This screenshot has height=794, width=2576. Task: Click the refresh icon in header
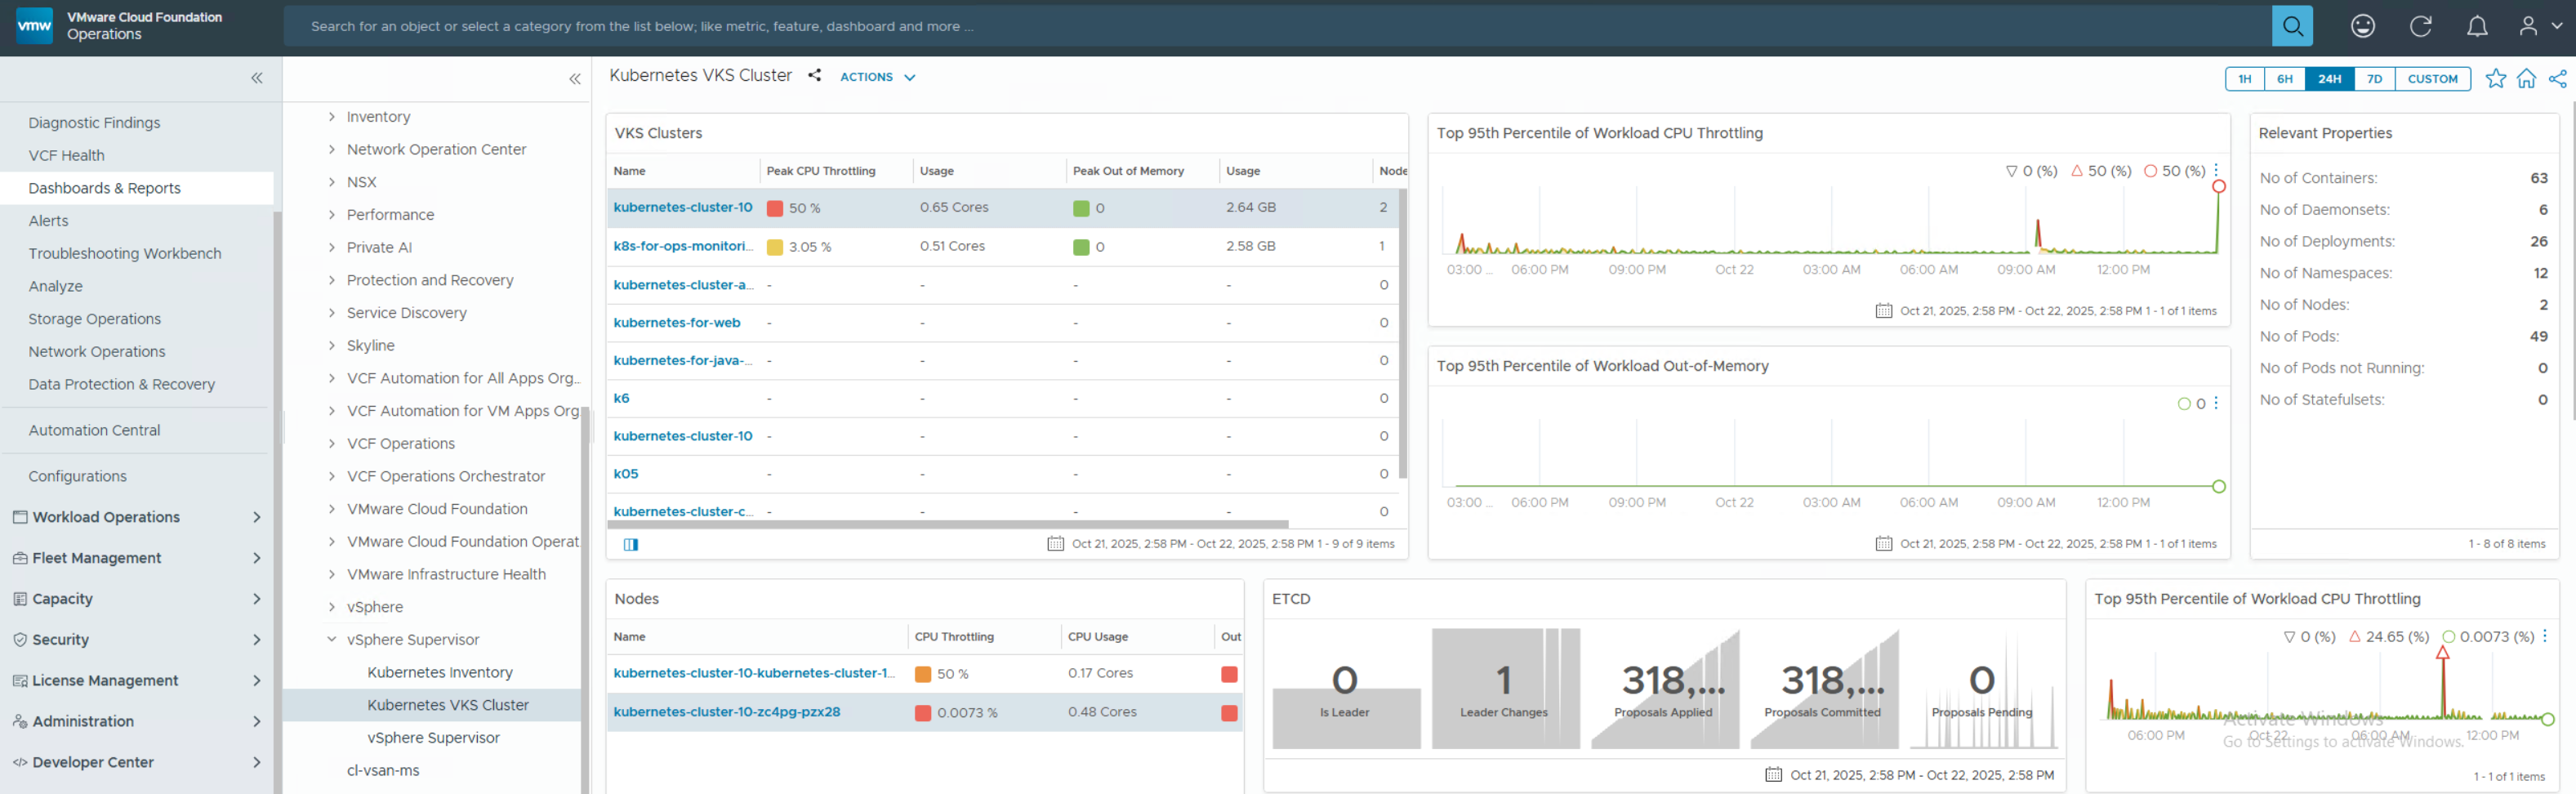(2420, 26)
